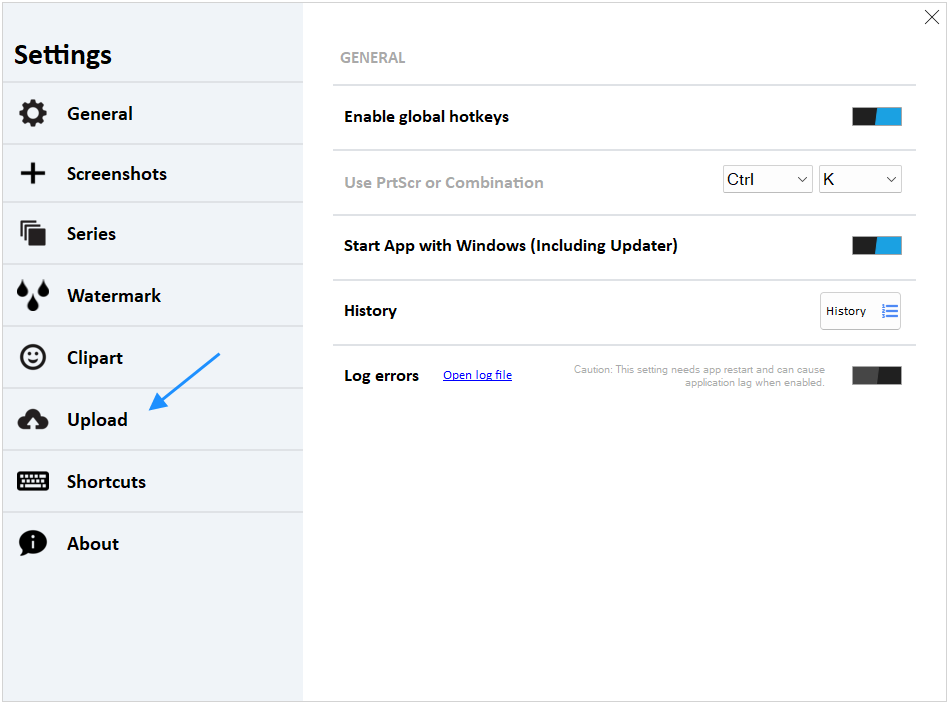Click the General gear icon

point(33,113)
